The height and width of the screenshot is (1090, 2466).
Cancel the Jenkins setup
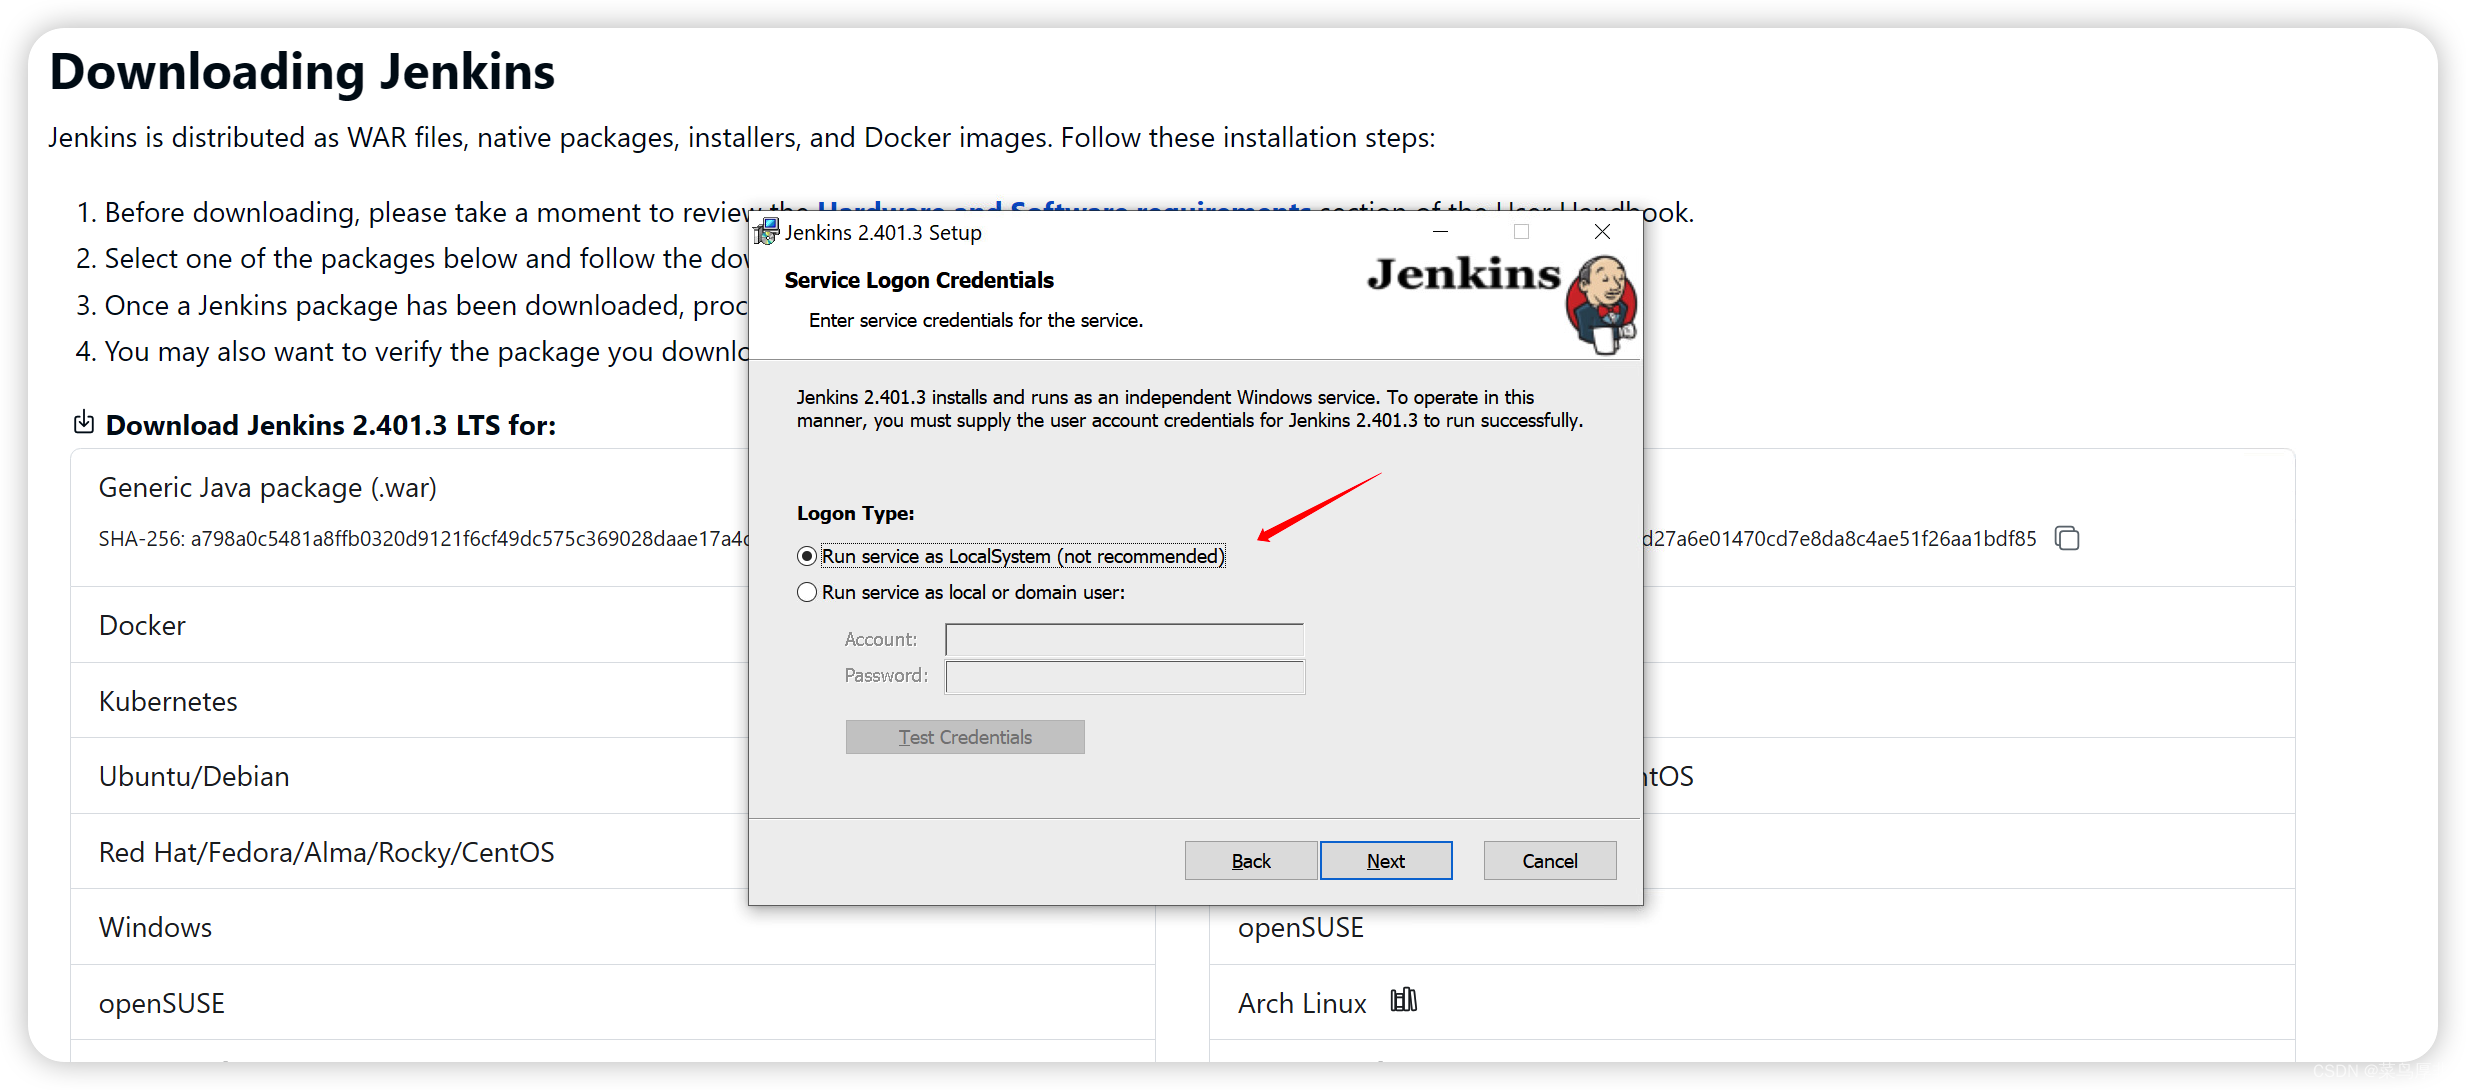[1550, 861]
